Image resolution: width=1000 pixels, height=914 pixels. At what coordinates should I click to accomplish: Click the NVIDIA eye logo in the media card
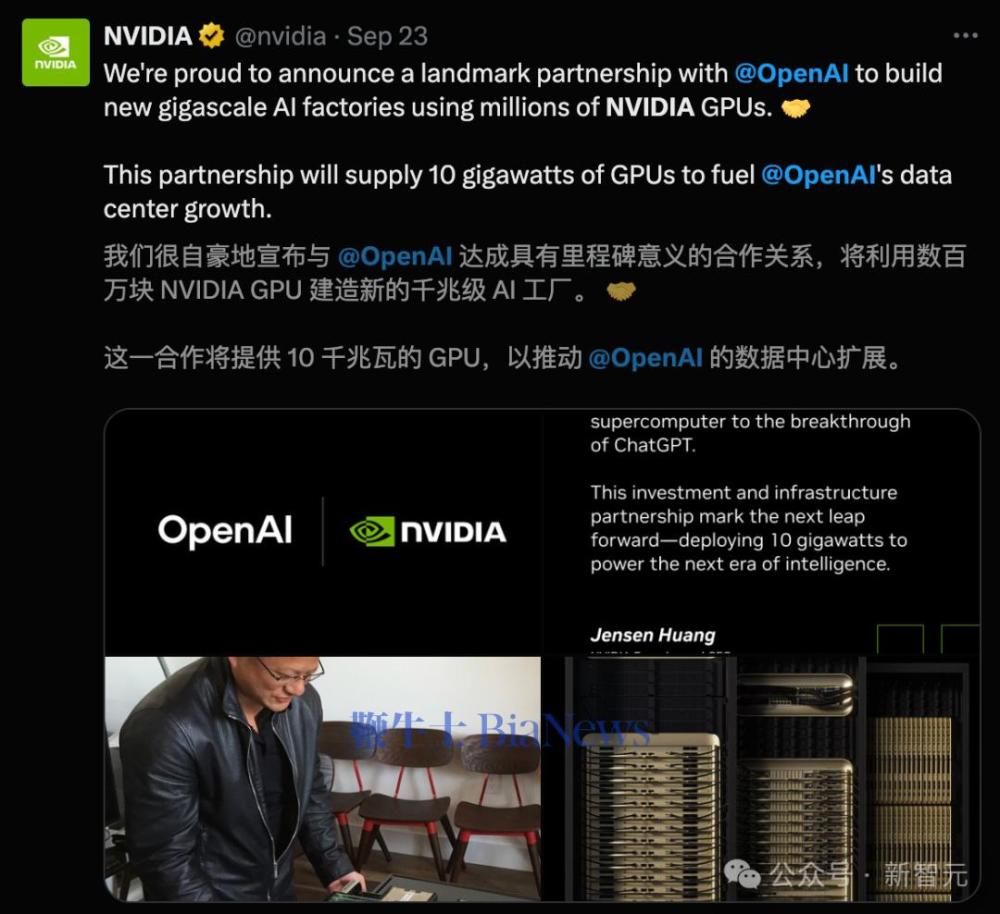tap(372, 531)
